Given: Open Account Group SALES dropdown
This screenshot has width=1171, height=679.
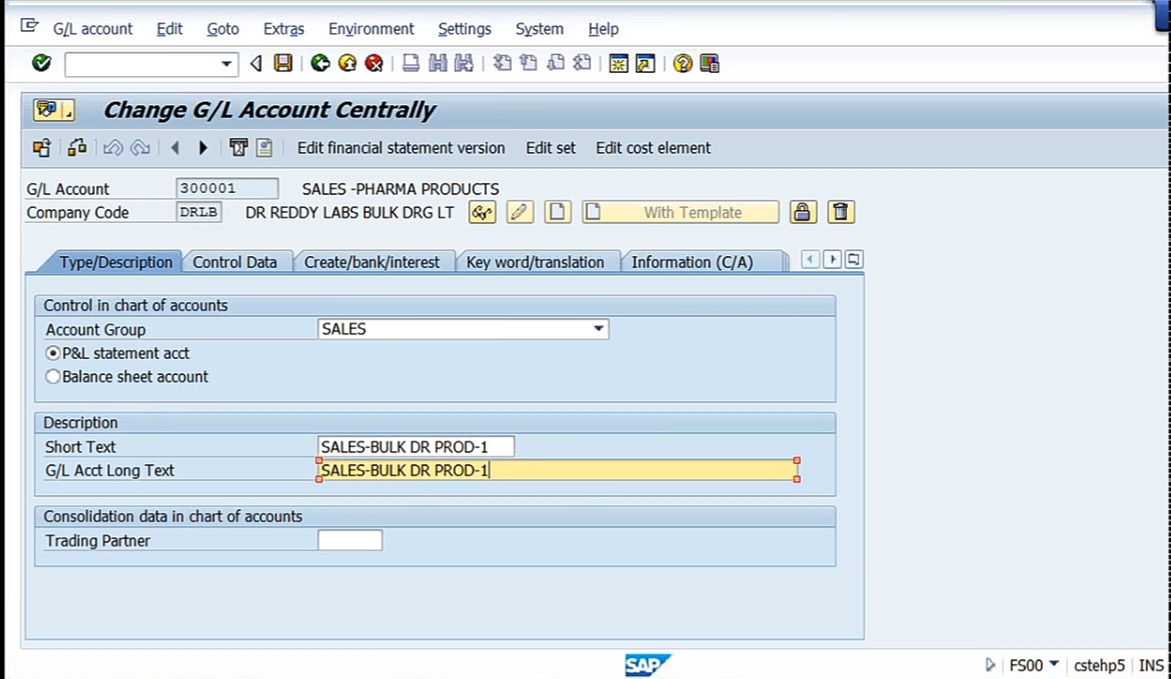Looking at the screenshot, I should tap(598, 329).
